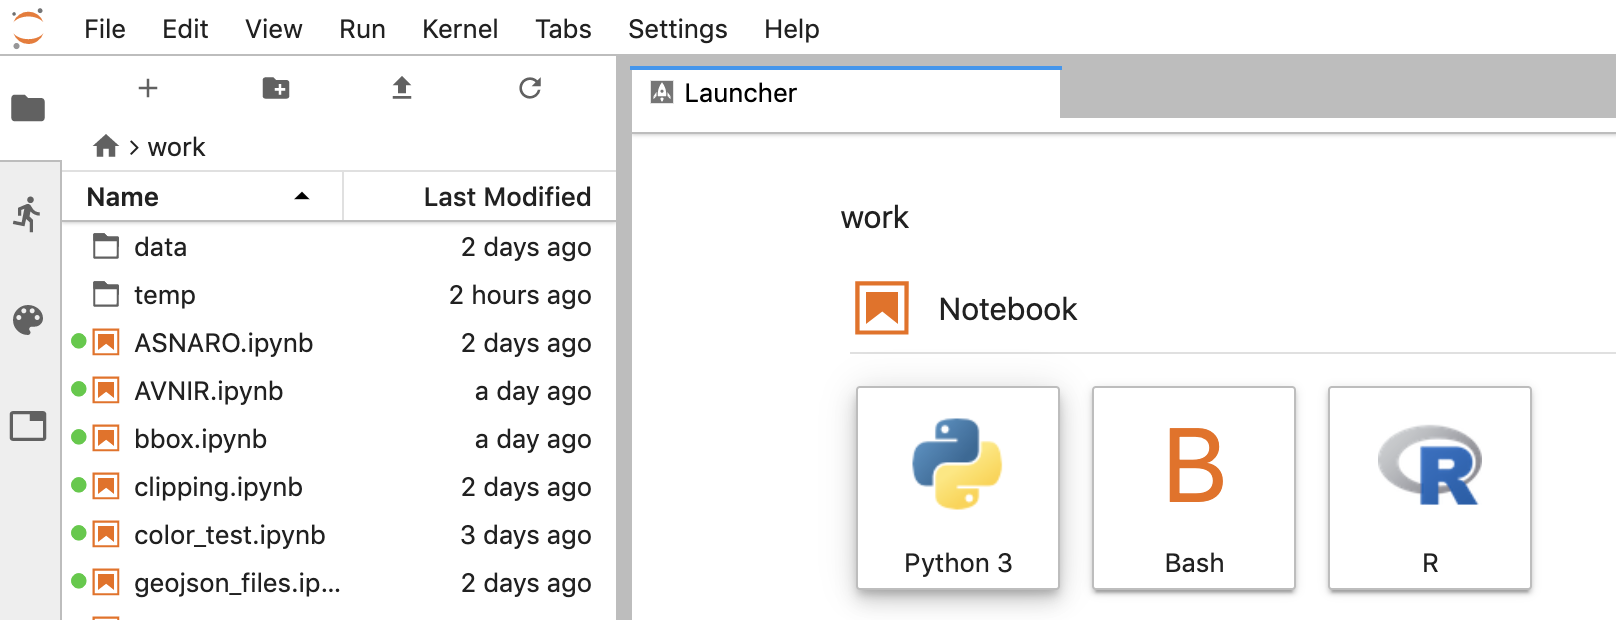Open the Commands palette sidebar icon

pos(28,320)
